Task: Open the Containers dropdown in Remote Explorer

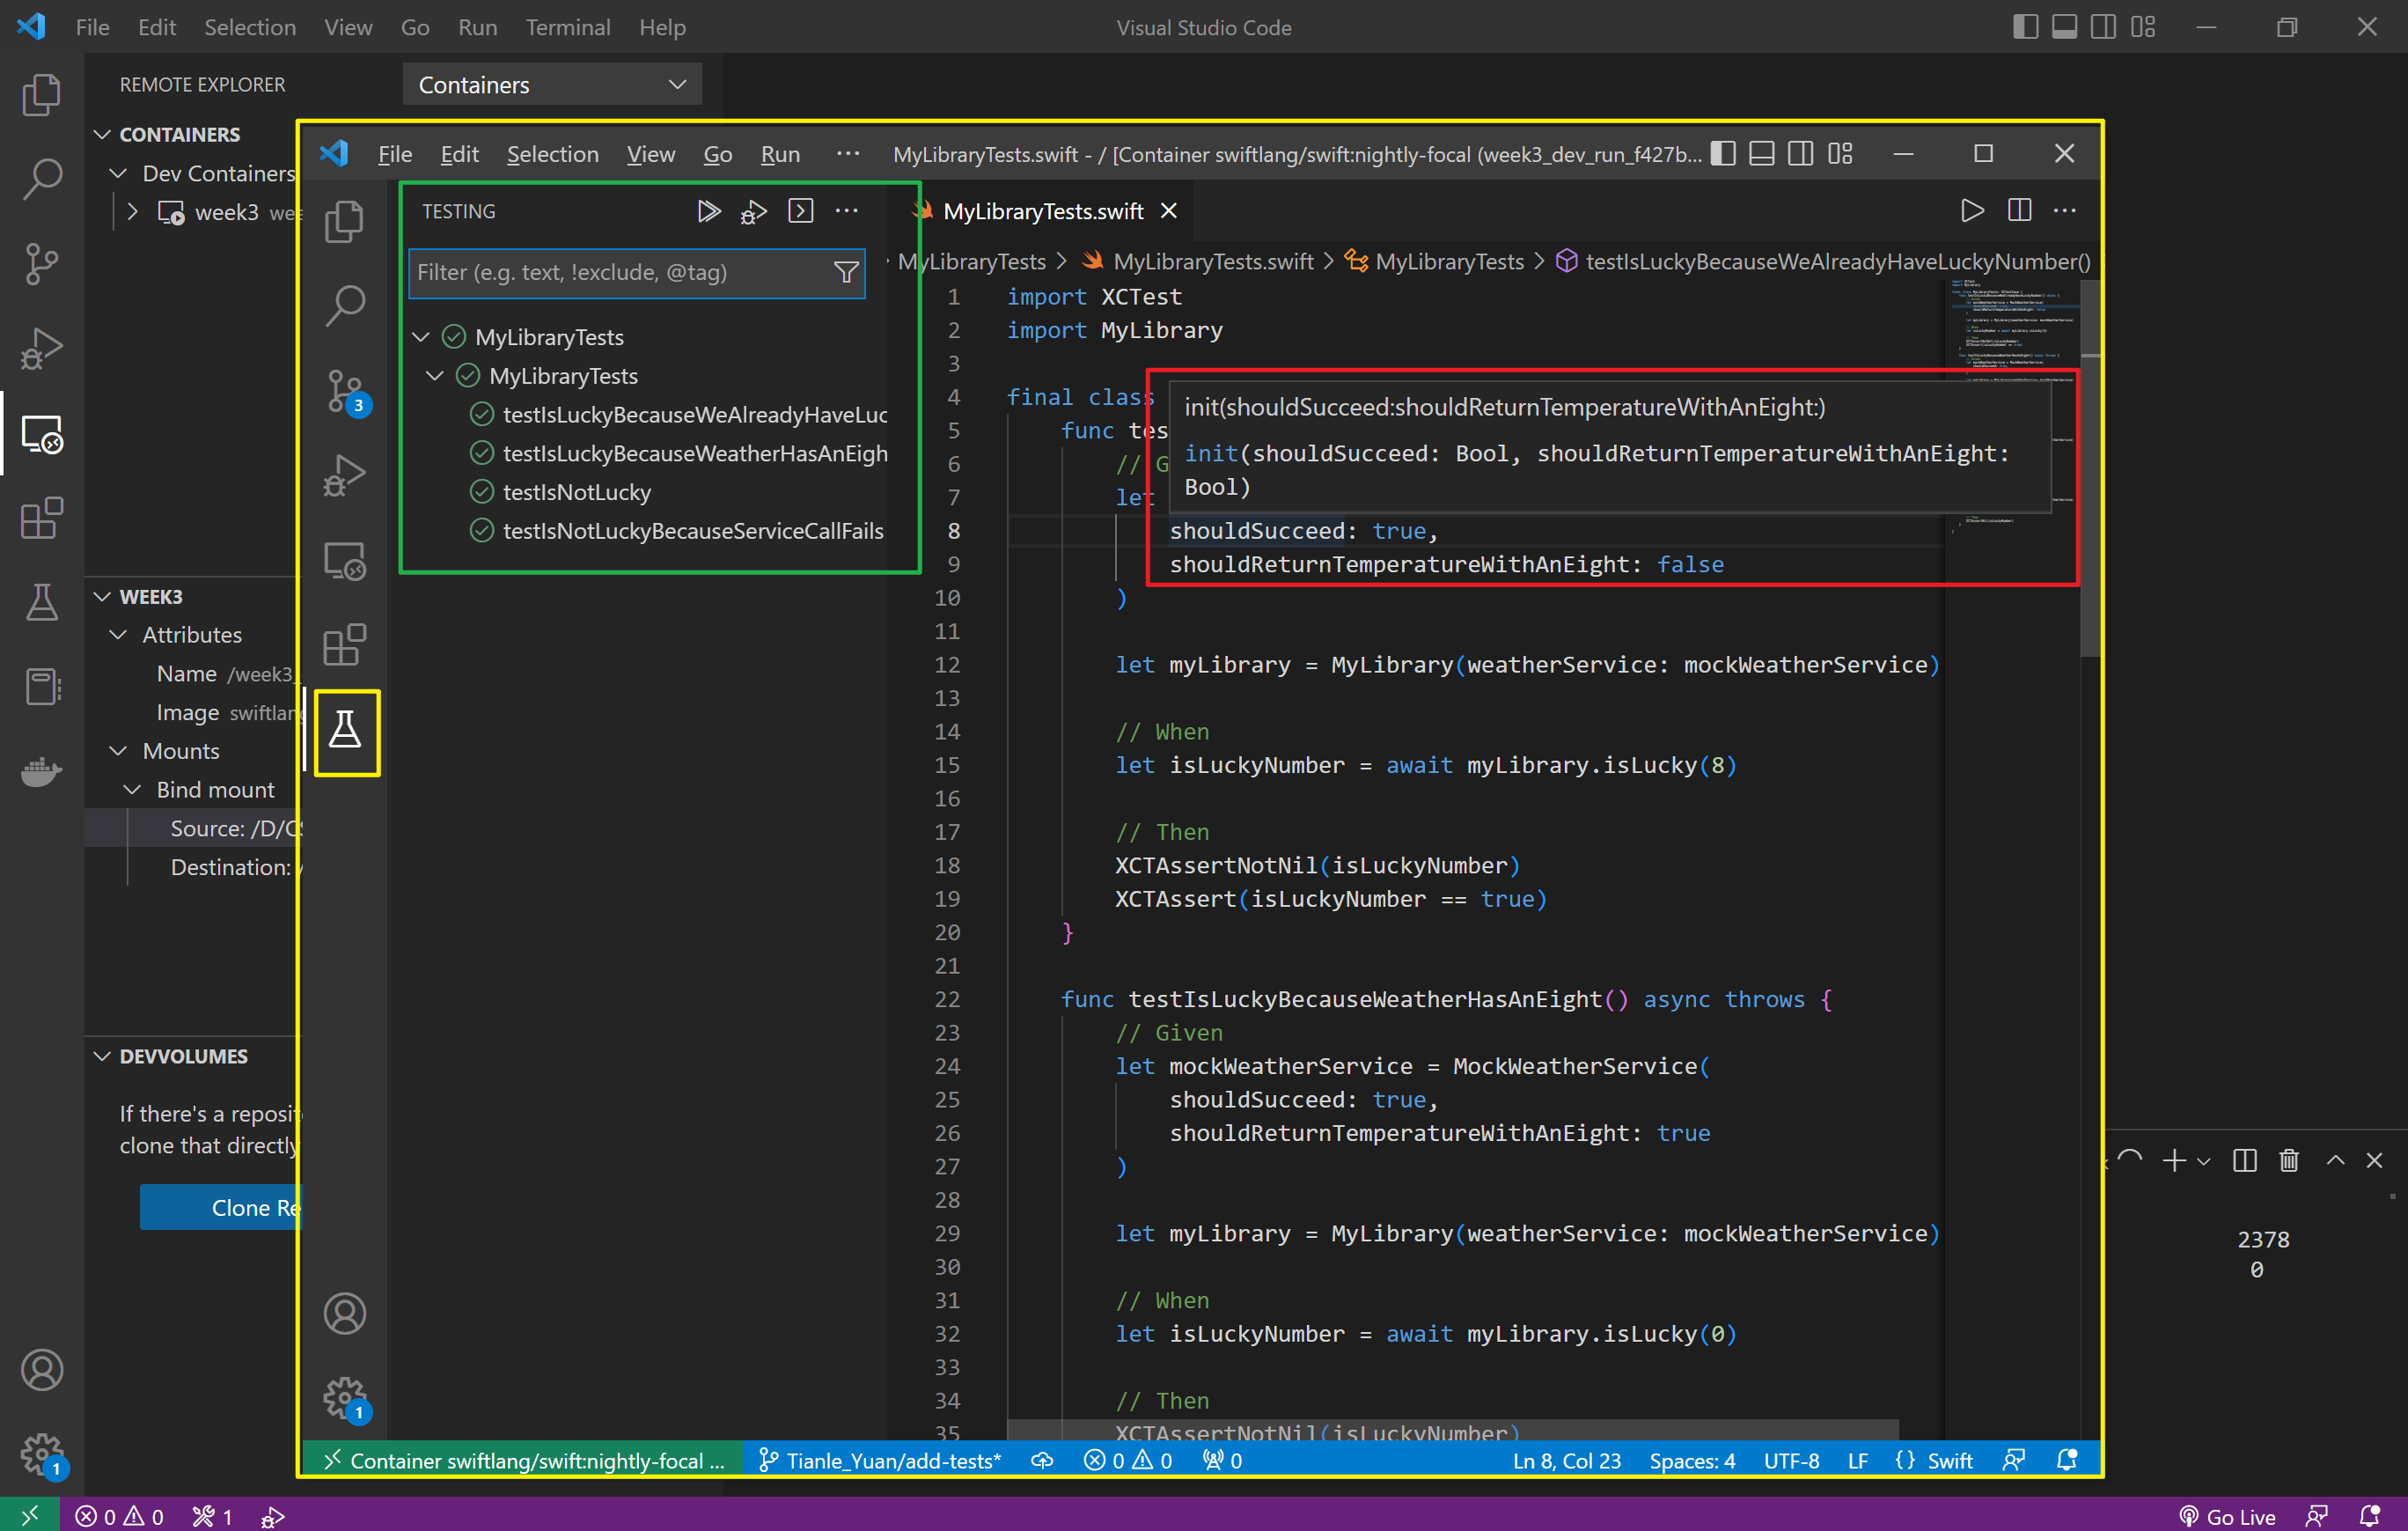Action: 552,85
